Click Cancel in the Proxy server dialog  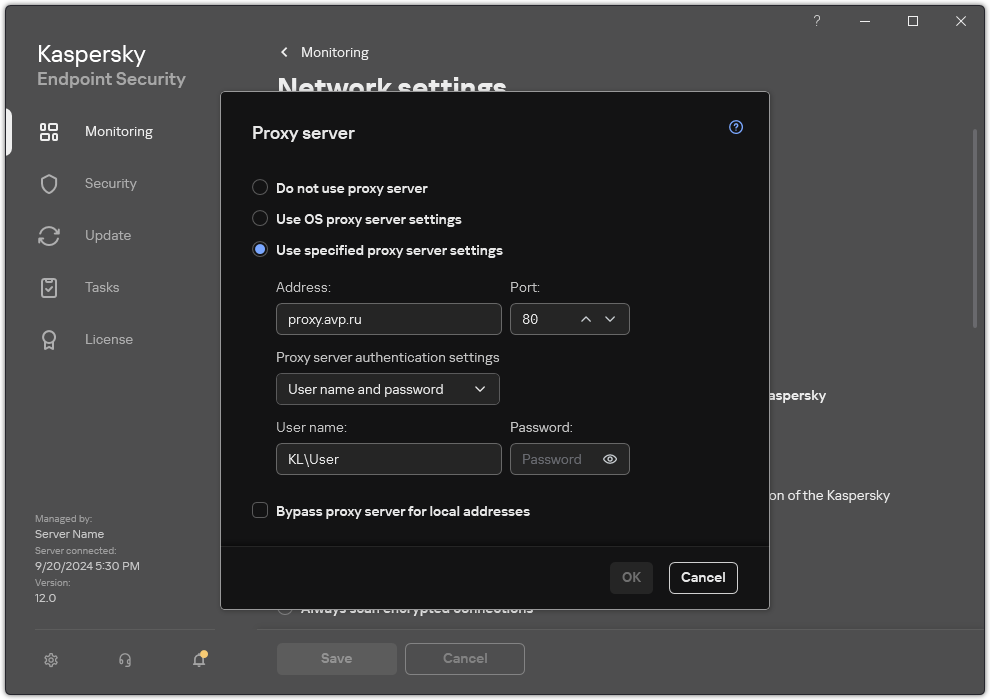(703, 577)
